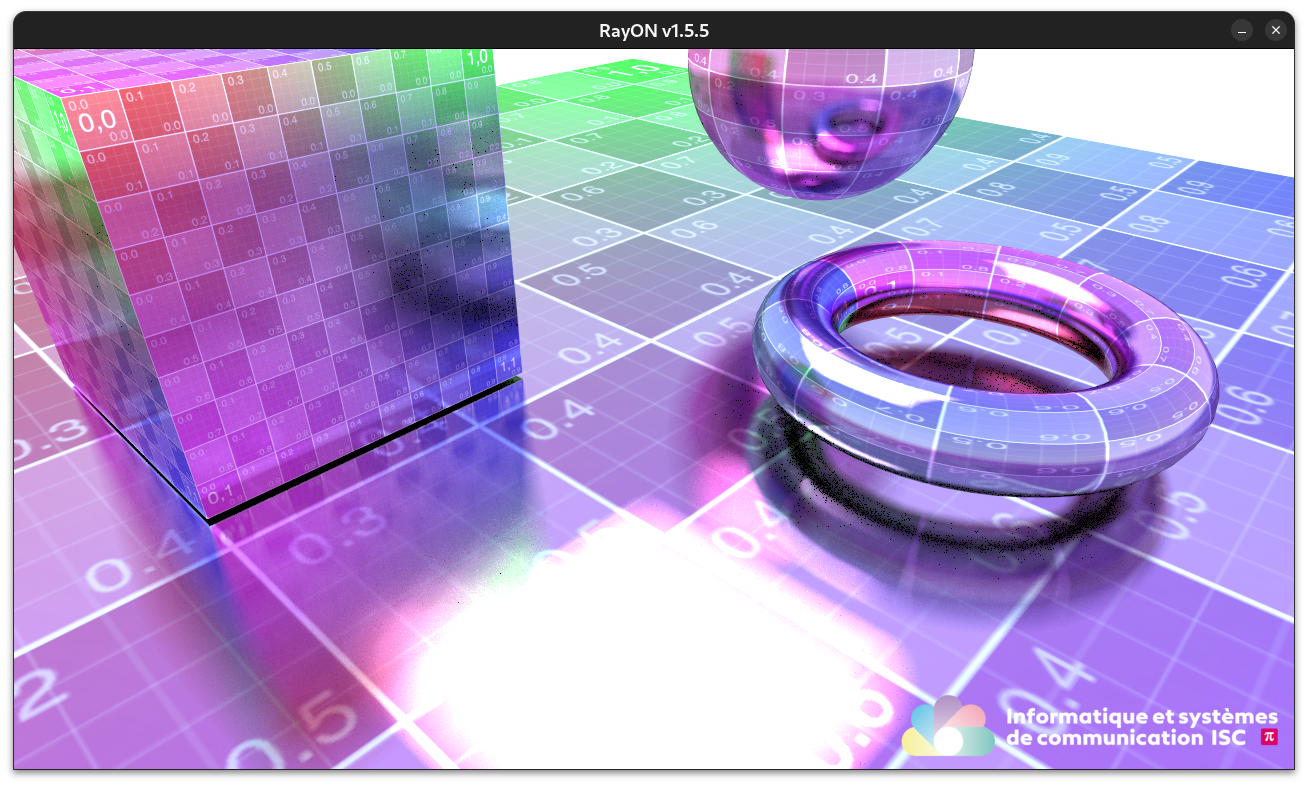
Task: Select the "0,0" label on the cube
Action: [x=97, y=122]
